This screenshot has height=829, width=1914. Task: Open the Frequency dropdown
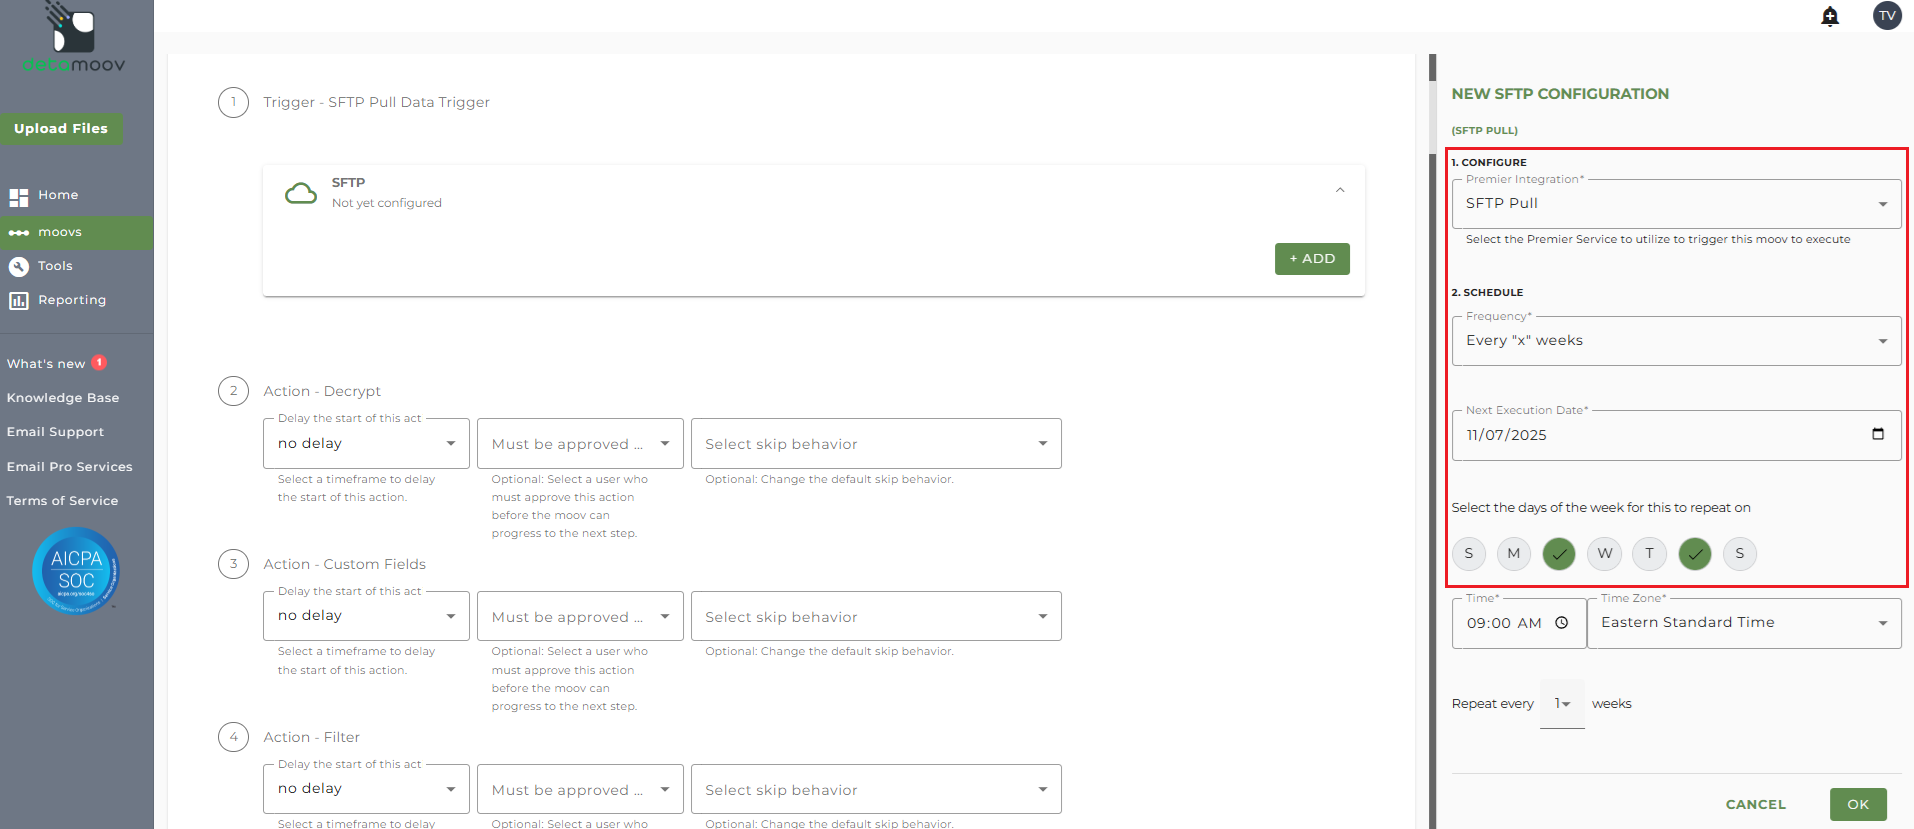pos(1676,341)
